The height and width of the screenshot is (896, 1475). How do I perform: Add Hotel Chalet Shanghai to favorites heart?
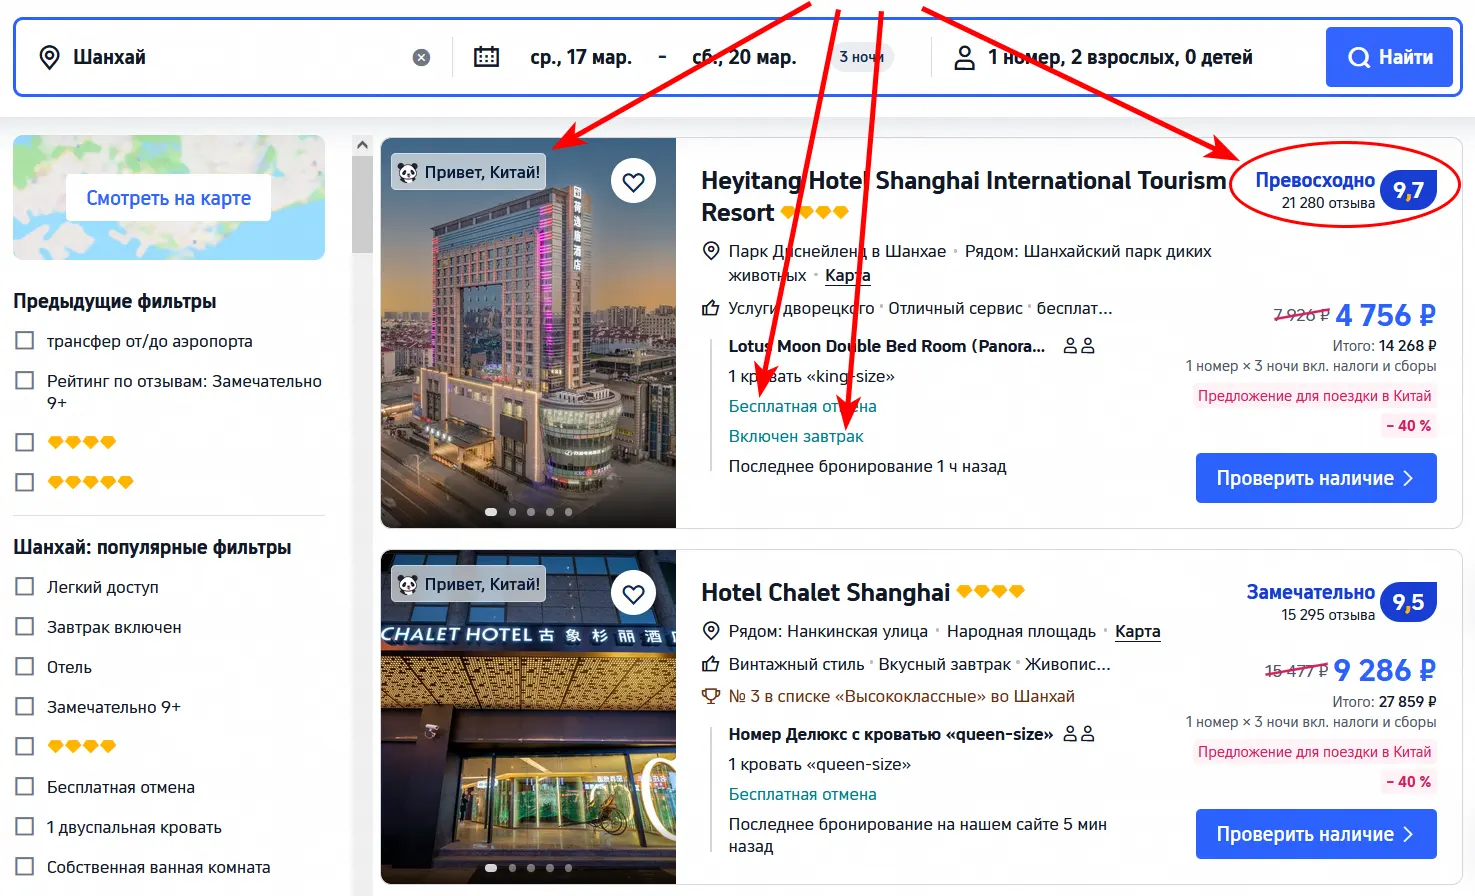(x=633, y=594)
